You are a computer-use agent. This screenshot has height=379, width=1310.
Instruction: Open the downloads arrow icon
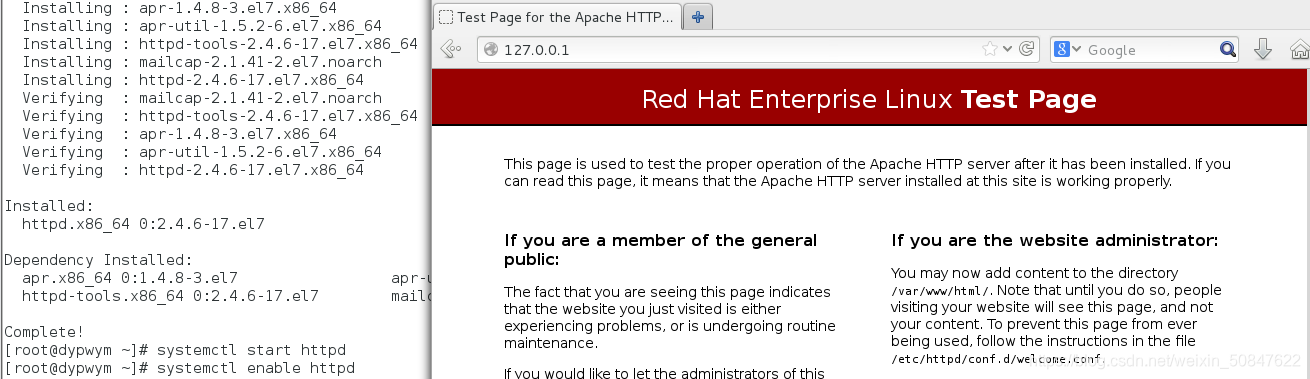(x=1262, y=49)
